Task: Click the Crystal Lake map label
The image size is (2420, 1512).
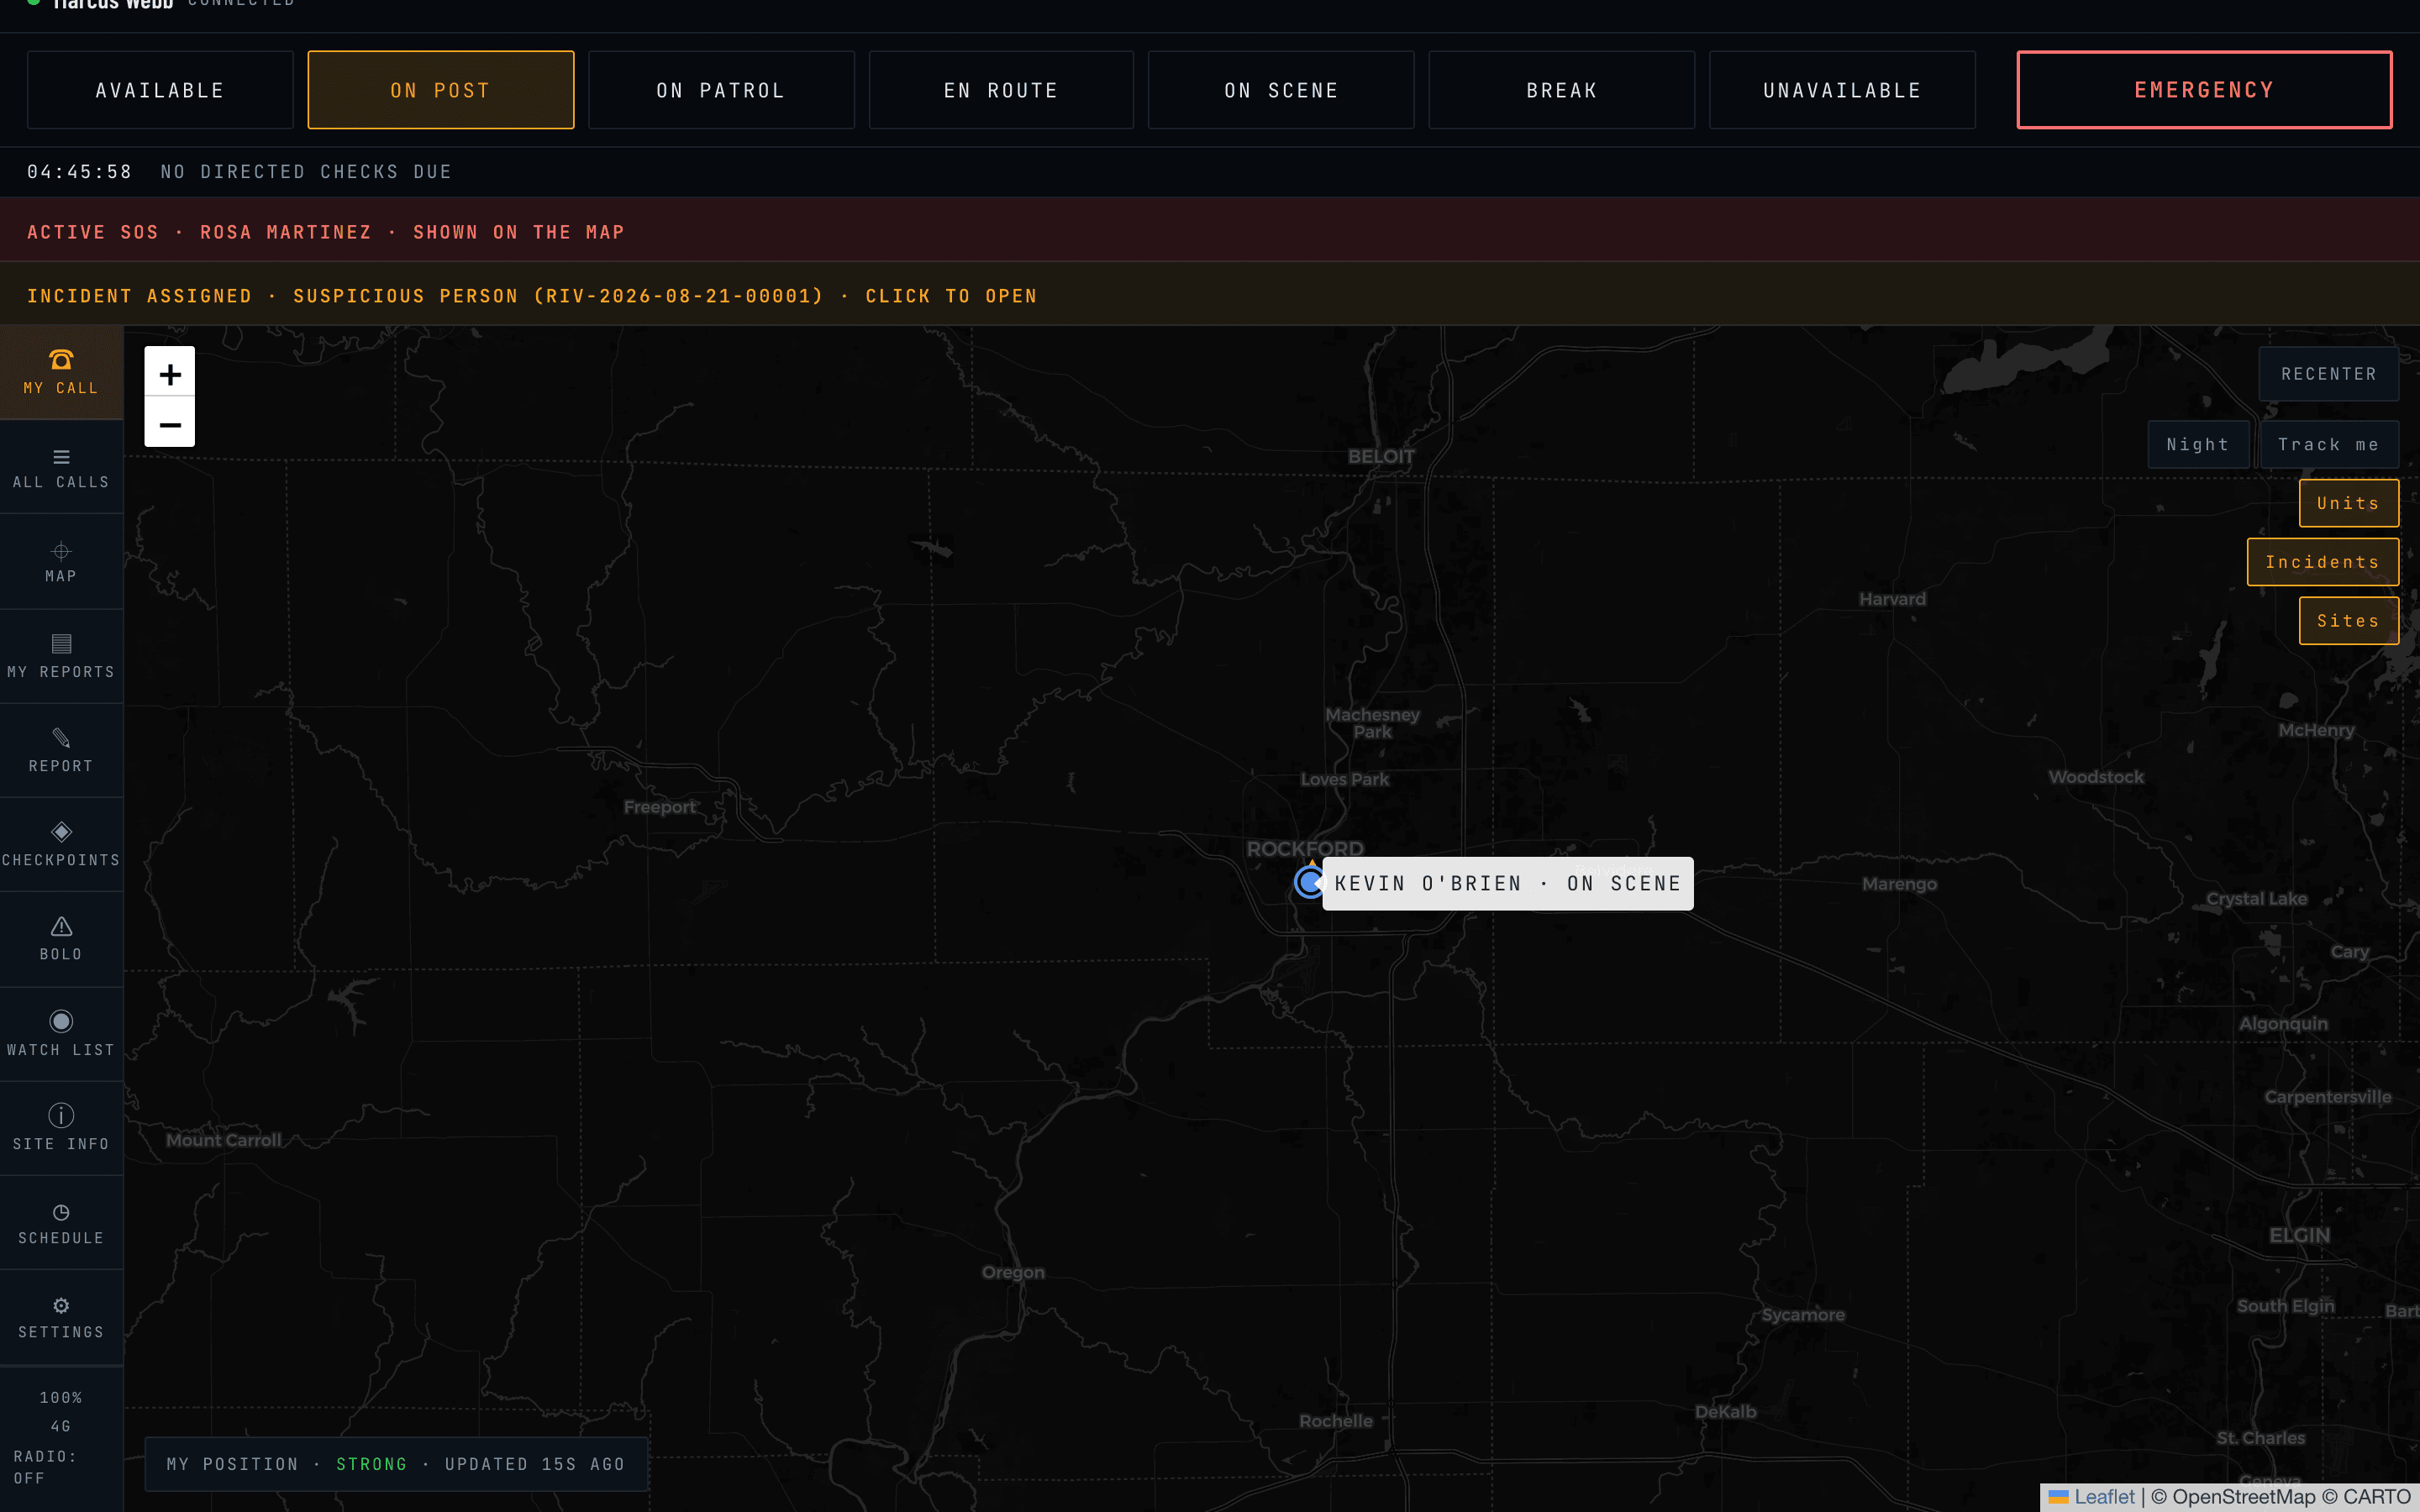Action: [2256, 899]
